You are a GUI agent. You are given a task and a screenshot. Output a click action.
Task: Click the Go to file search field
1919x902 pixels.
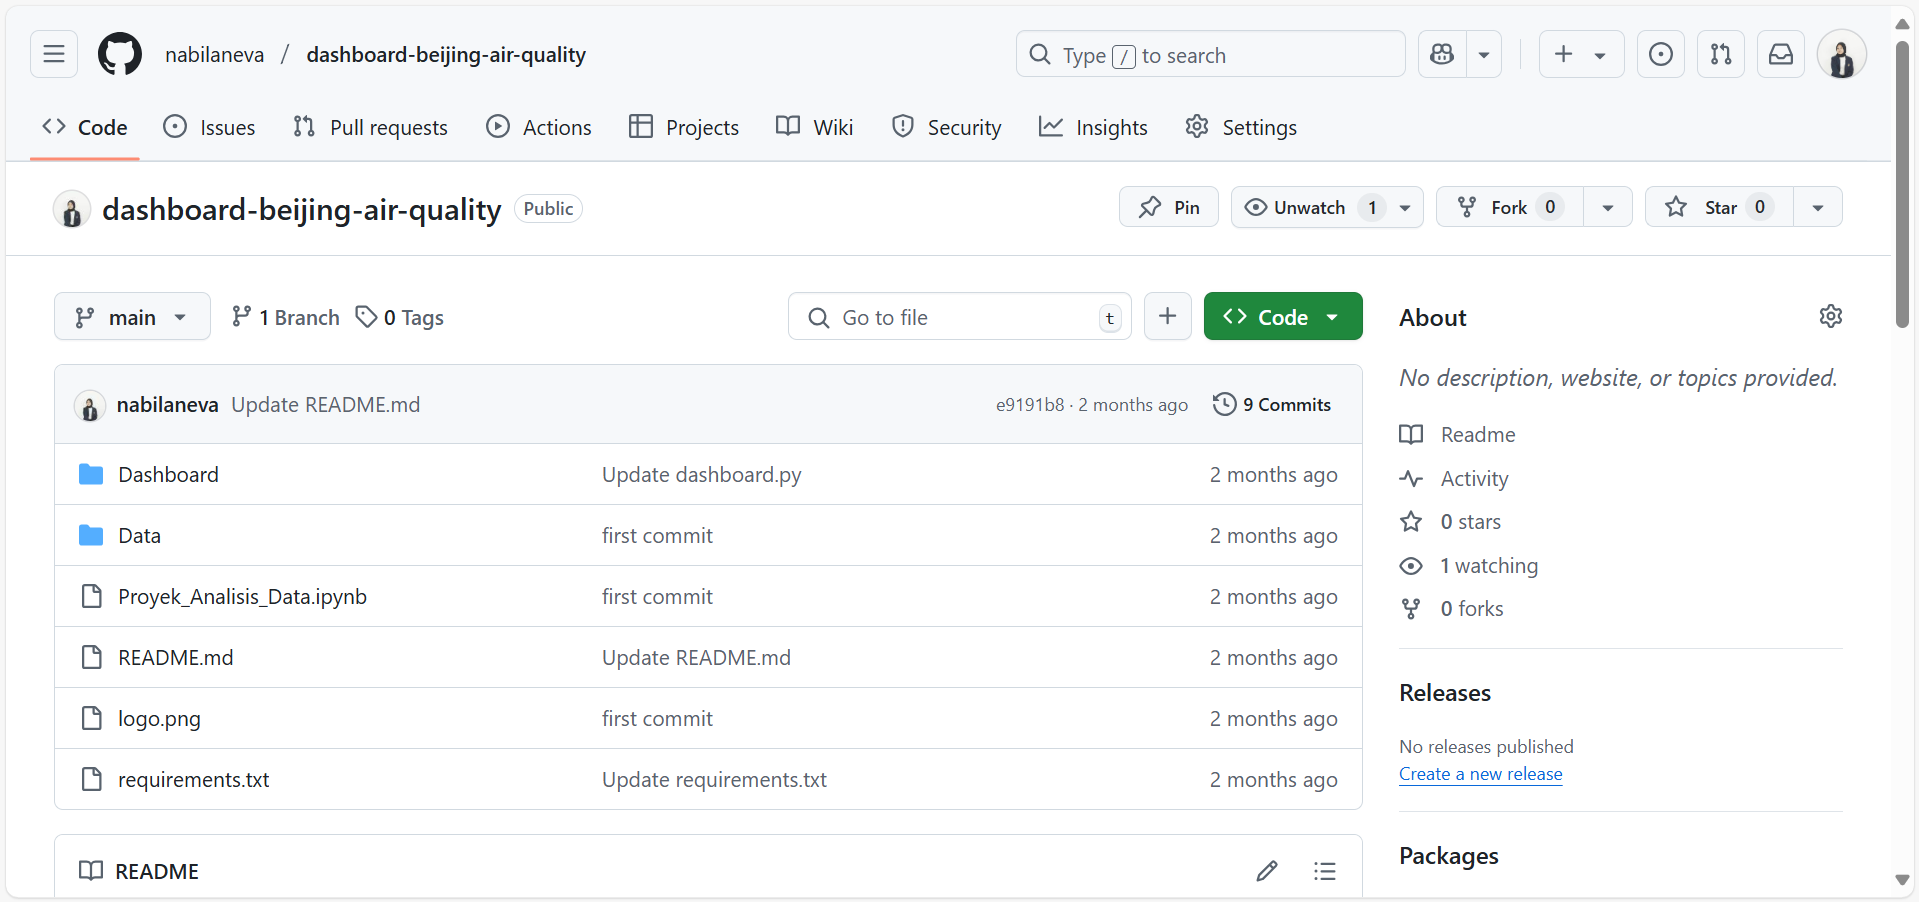(x=960, y=317)
